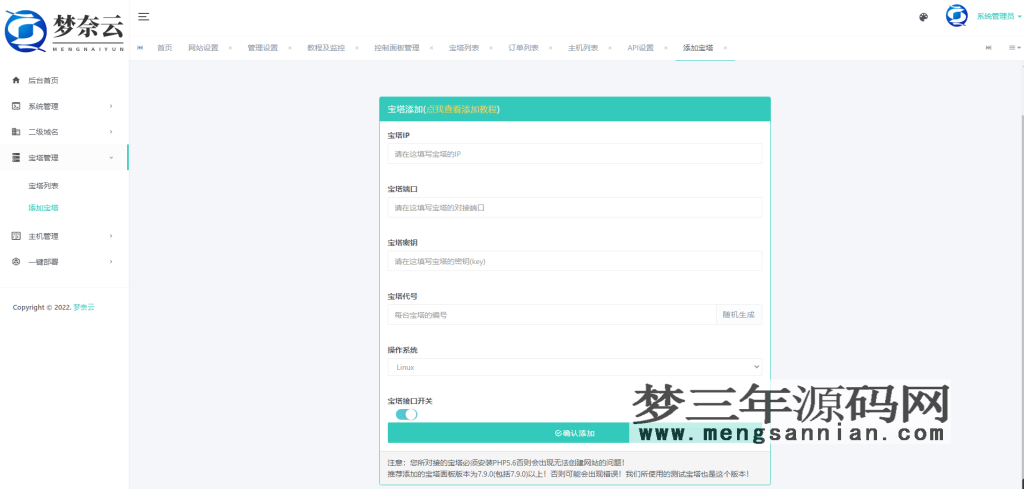Switch to the 网站设置 tab
Screen dimensions: 1024x489
(203, 48)
